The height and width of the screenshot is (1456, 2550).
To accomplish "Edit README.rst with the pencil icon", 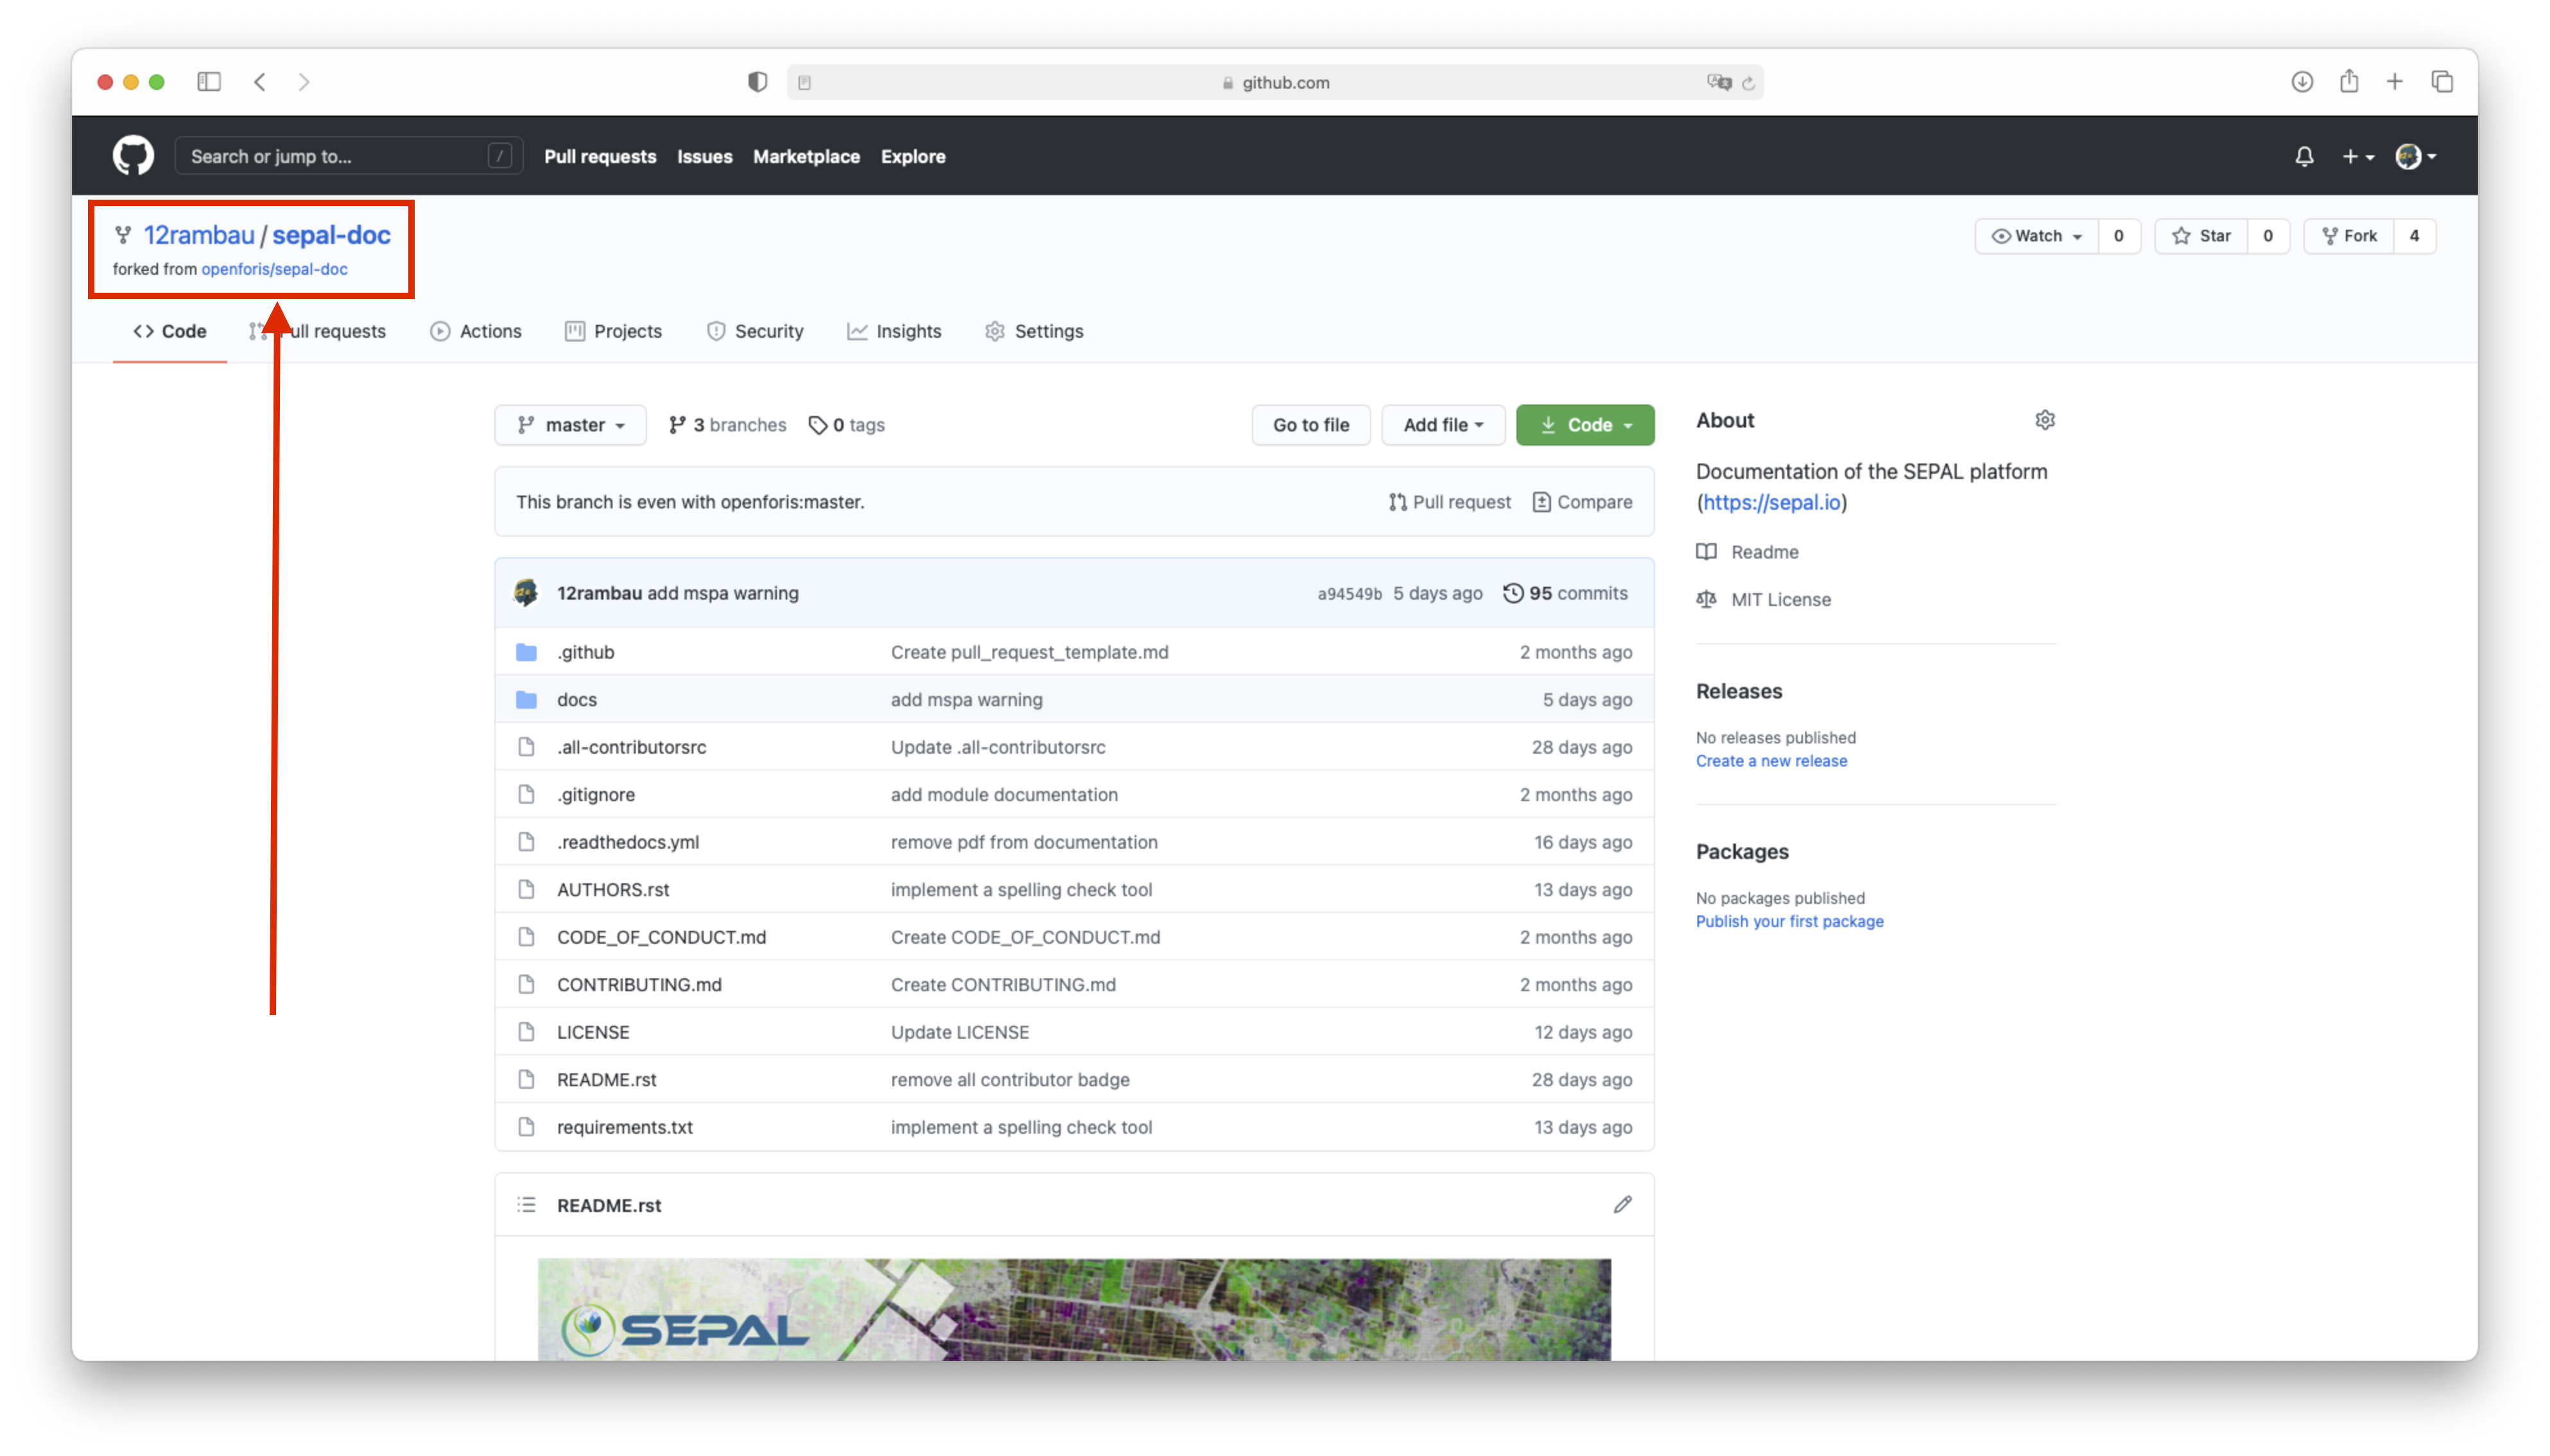I will coord(1622,1204).
